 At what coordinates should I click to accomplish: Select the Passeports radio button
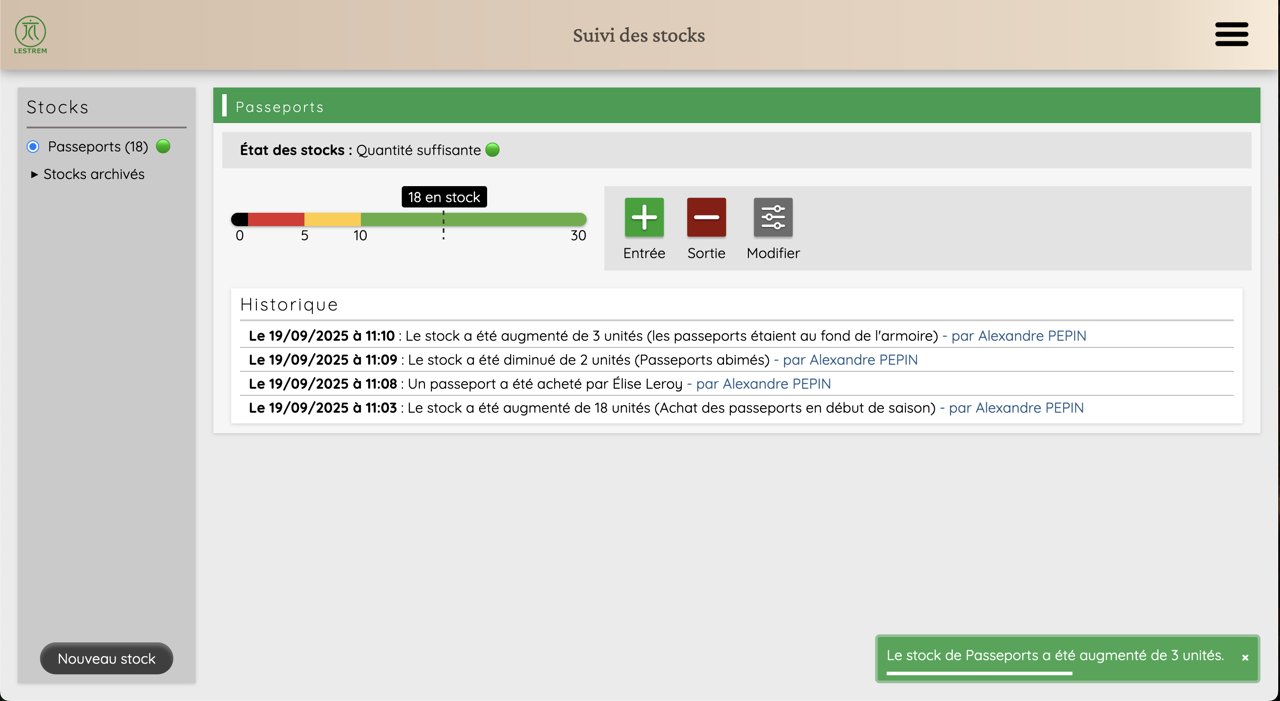pos(33,147)
